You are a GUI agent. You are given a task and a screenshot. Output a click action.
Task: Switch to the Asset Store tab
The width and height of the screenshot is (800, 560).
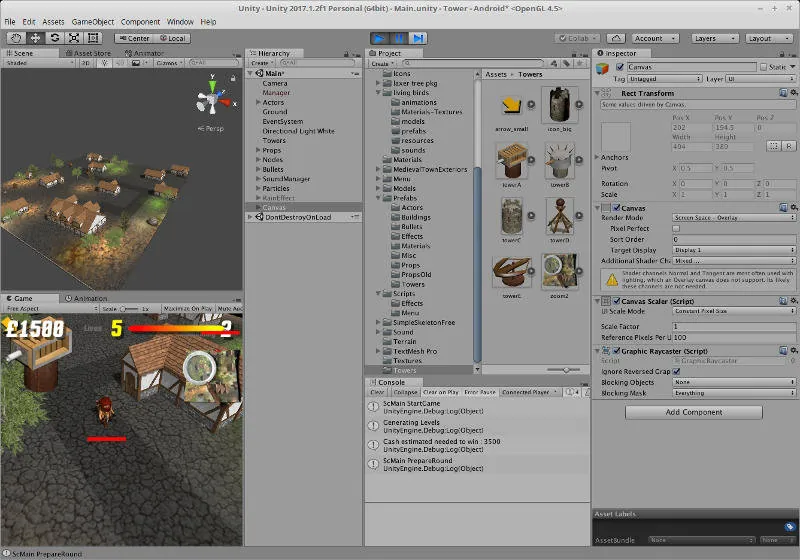(x=88, y=53)
